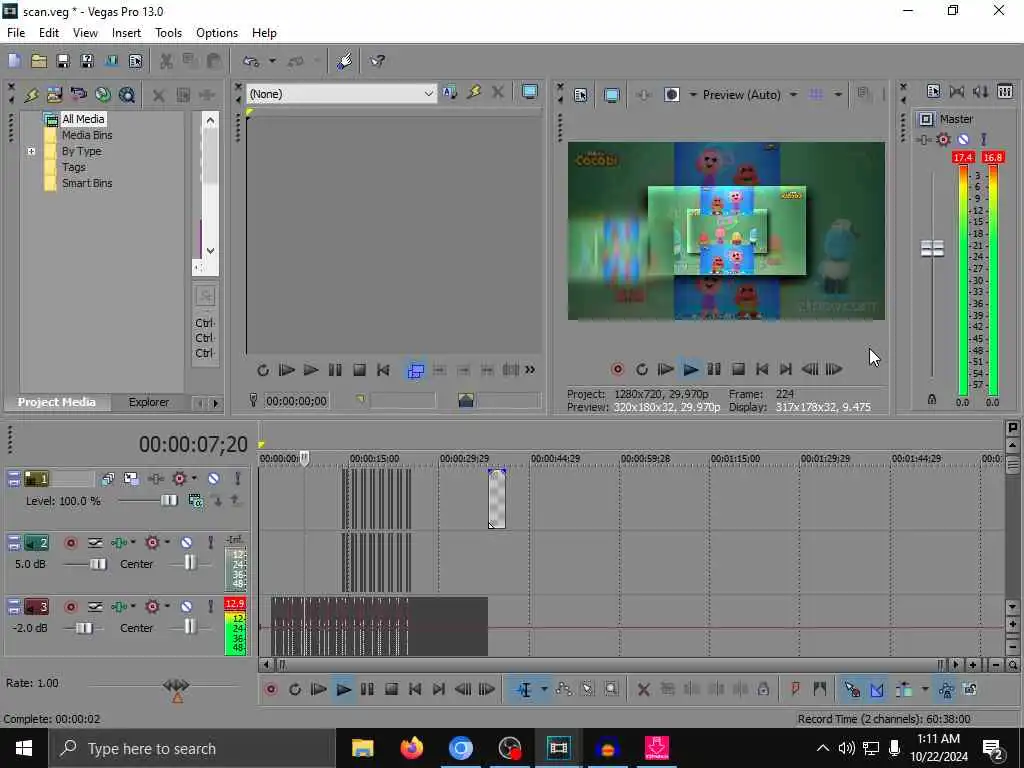Viewport: 1024px width, 768px height.
Task: Open the View menu
Action: (85, 33)
